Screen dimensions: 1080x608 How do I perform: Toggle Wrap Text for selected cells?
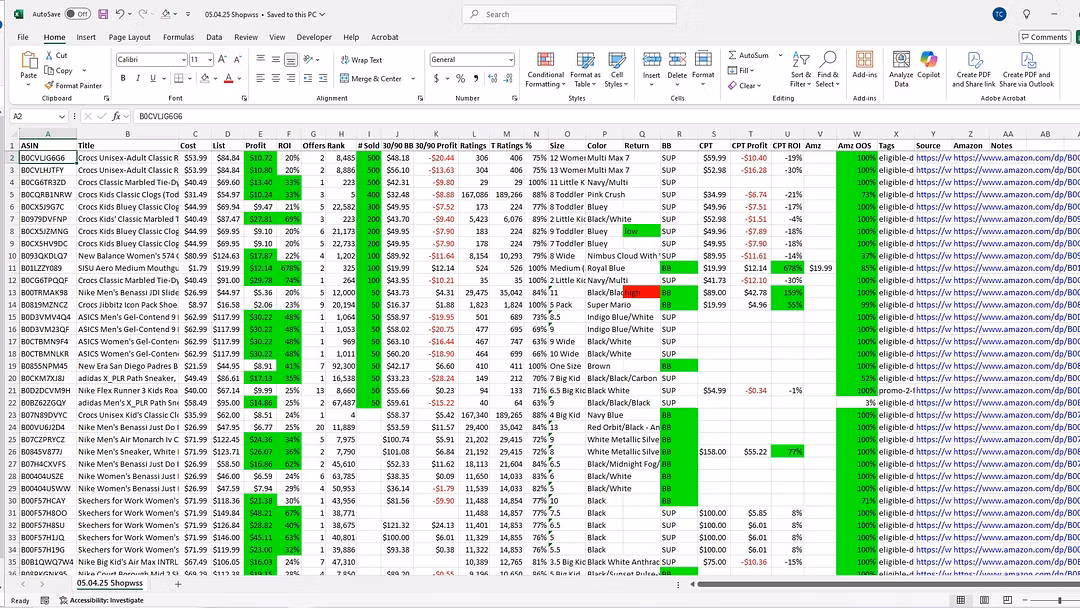pyautogui.click(x=361, y=60)
